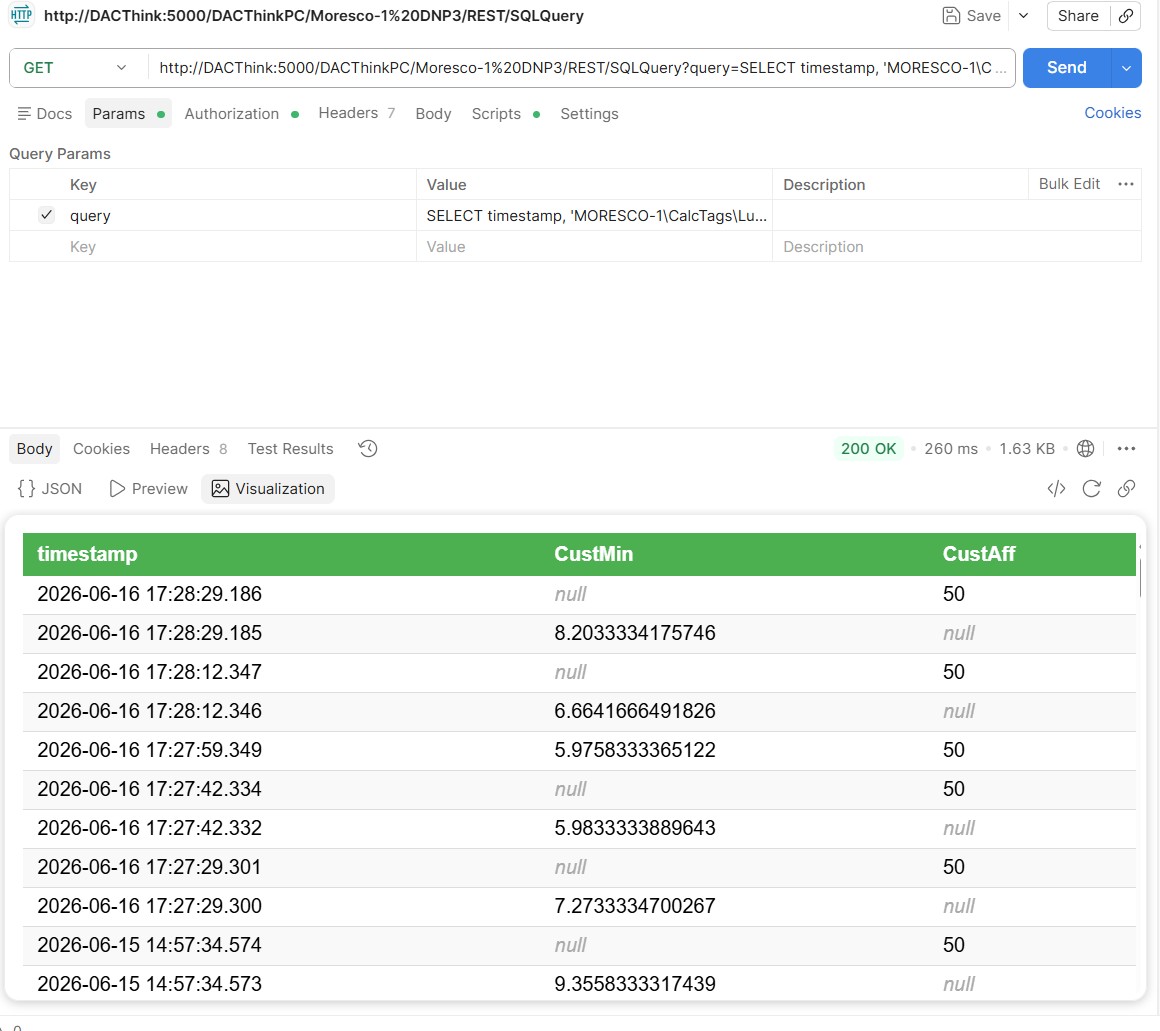The image size is (1160, 1031).
Task: Click the request URL input field
Action: tap(581, 68)
